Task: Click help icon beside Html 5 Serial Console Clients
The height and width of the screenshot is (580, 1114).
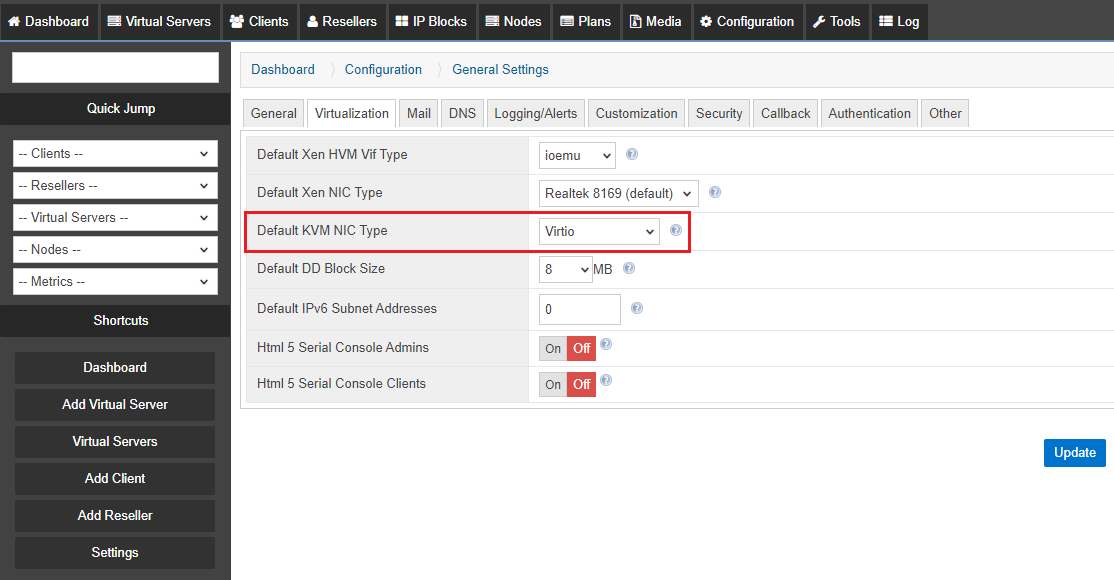Action: pyautogui.click(x=606, y=380)
